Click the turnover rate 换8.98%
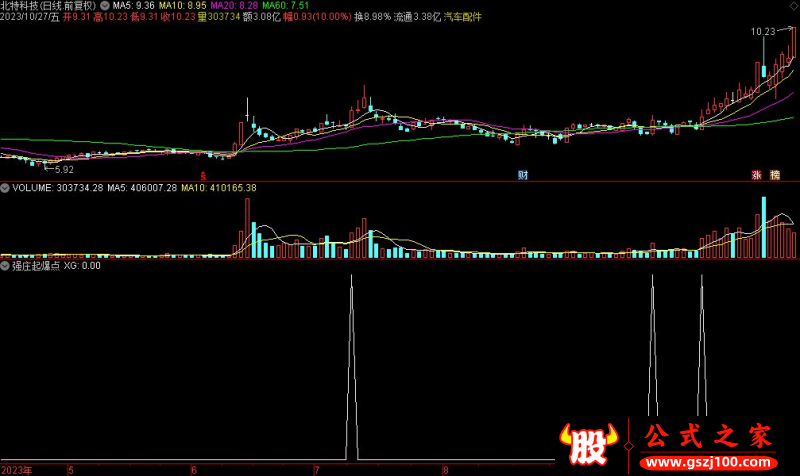Screen dimensions: 800x476 point(372,17)
